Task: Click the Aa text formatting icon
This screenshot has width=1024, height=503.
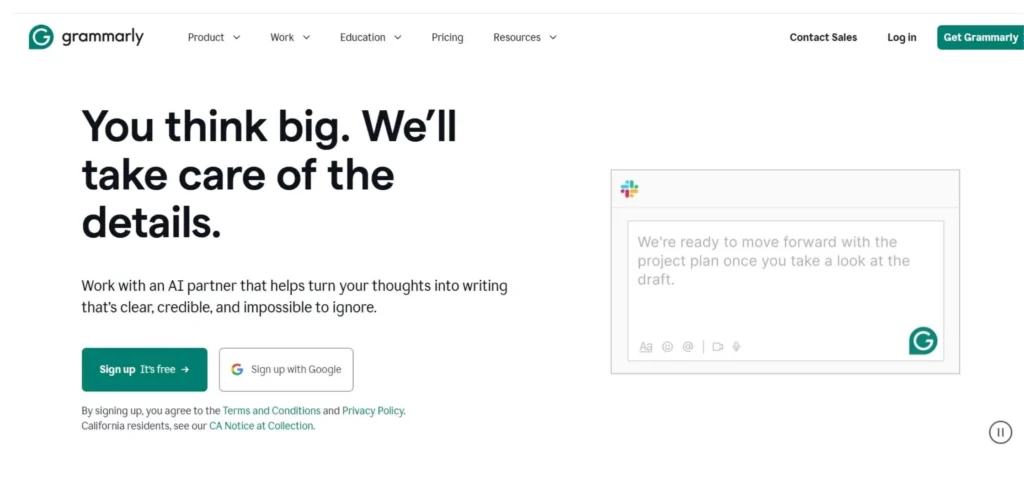Action: click(x=646, y=347)
